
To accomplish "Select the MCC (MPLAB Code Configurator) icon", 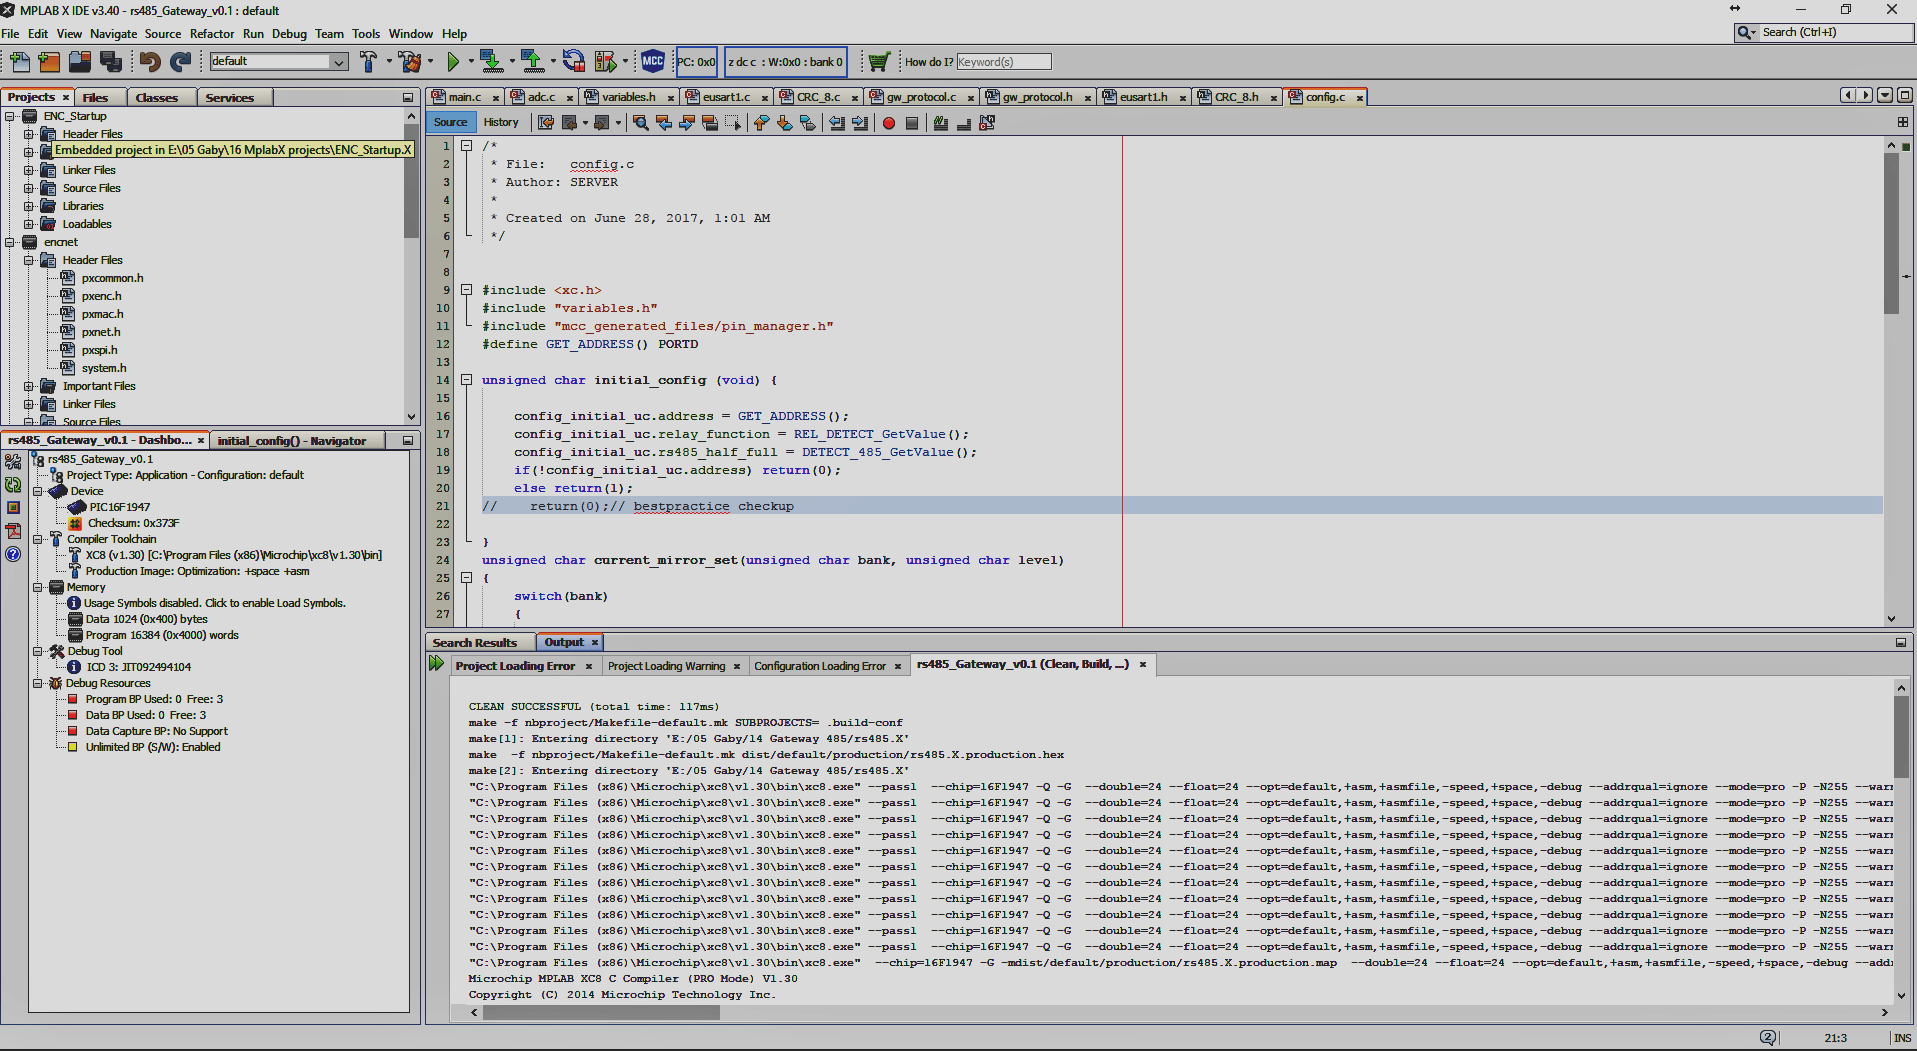I will tap(653, 61).
